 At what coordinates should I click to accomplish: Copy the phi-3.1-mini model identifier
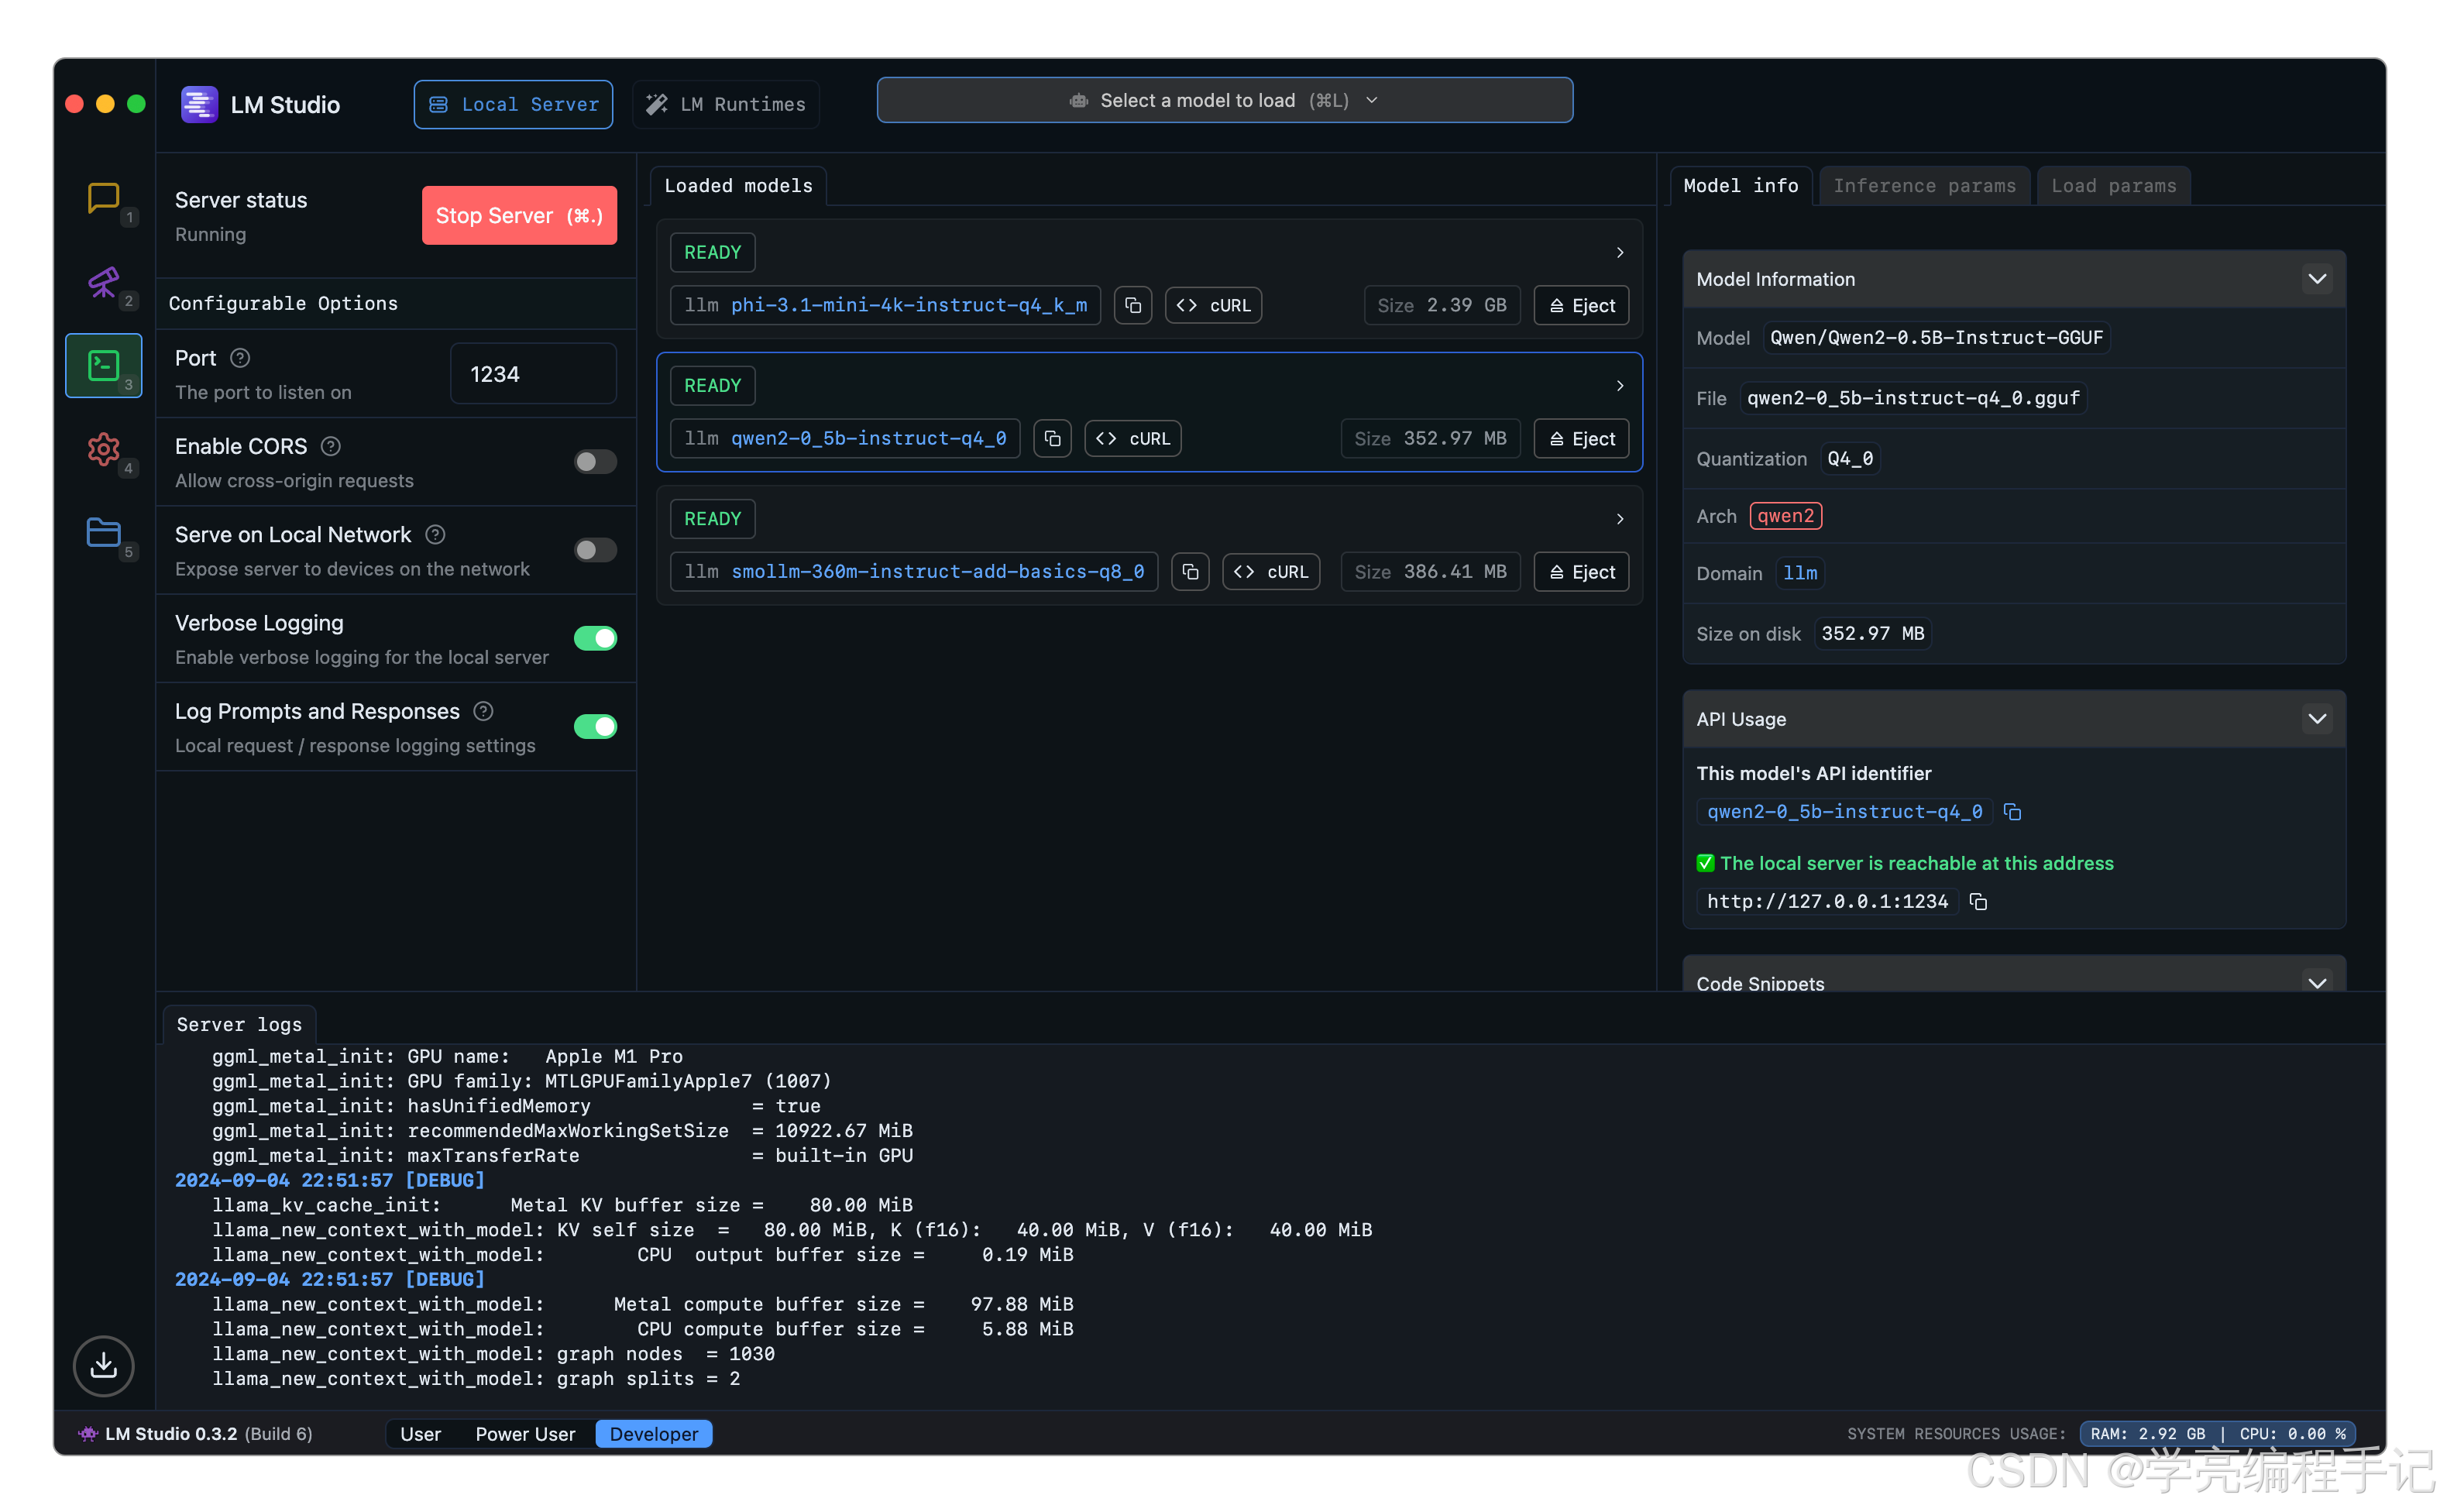point(1132,306)
